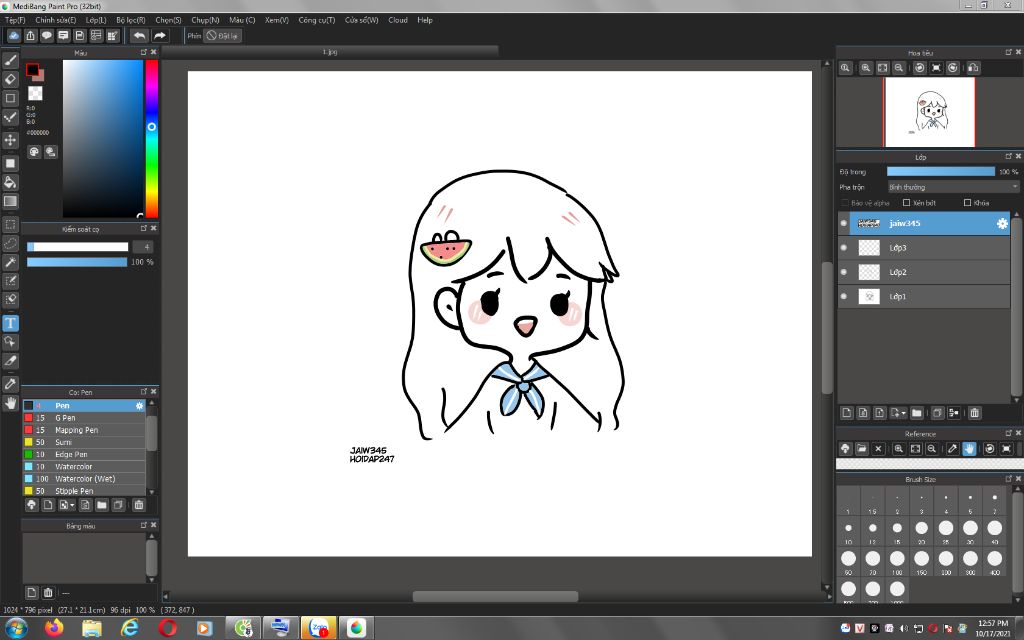This screenshot has height=640, width=1024.
Task: Zoom in on the Navigator panel
Action: pyautogui.click(x=866, y=68)
